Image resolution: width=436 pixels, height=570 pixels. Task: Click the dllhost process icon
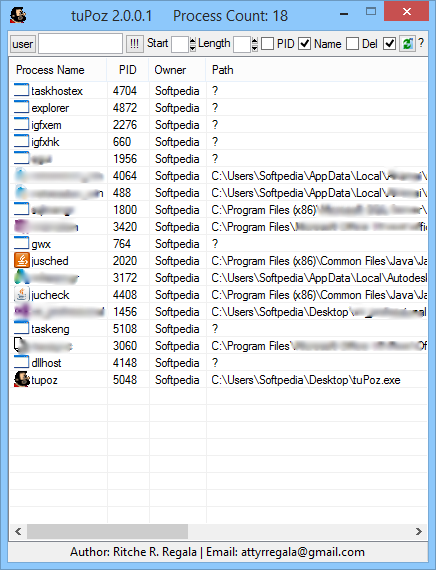21,362
